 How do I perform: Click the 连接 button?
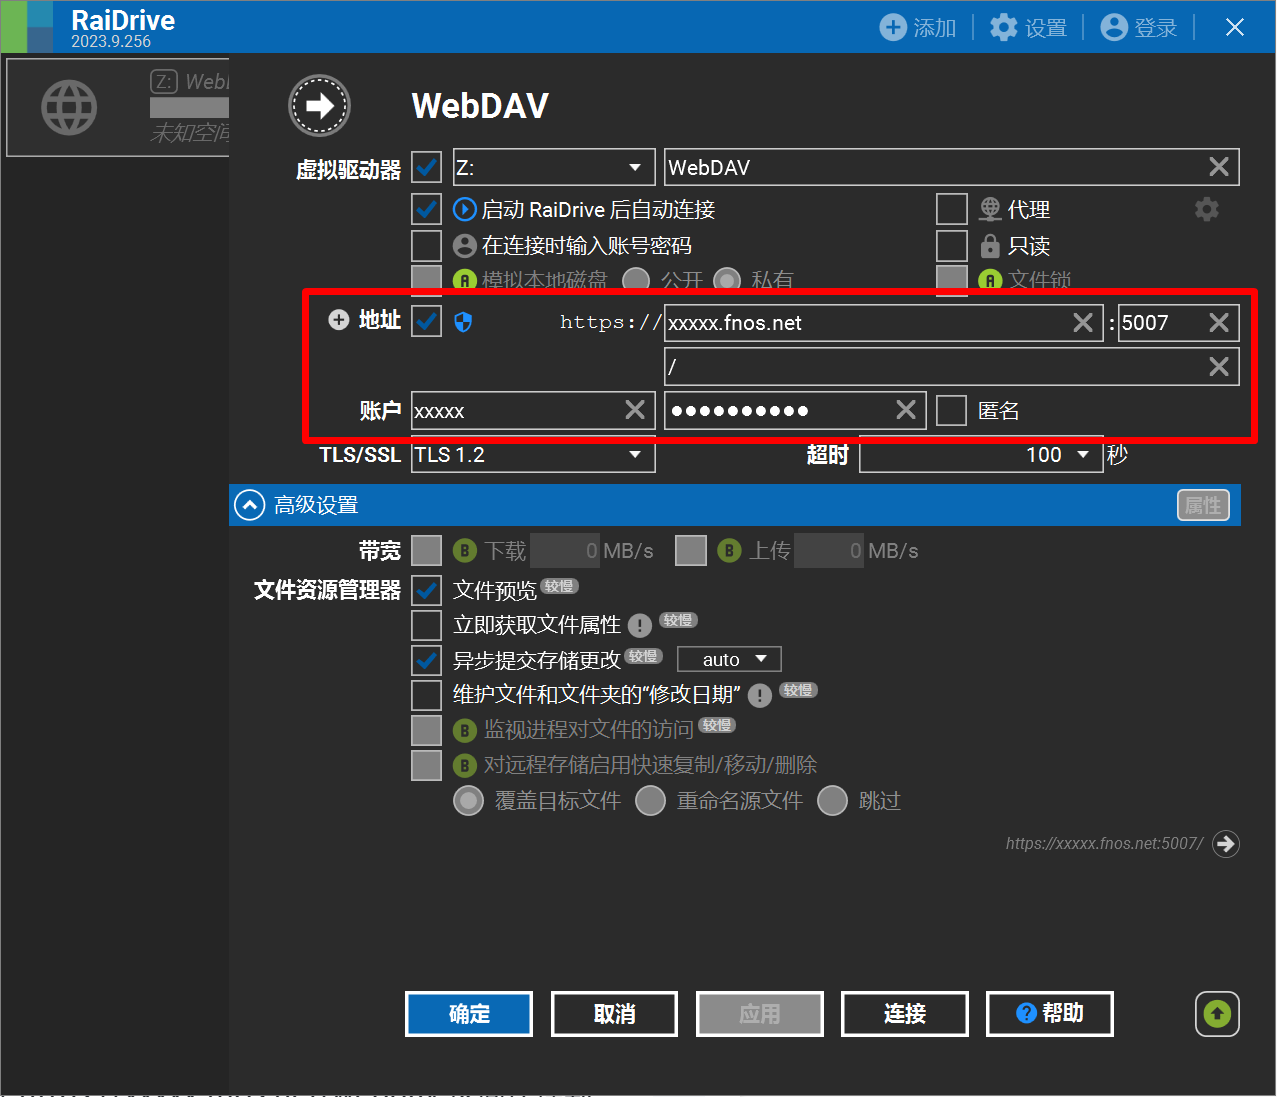(905, 1014)
